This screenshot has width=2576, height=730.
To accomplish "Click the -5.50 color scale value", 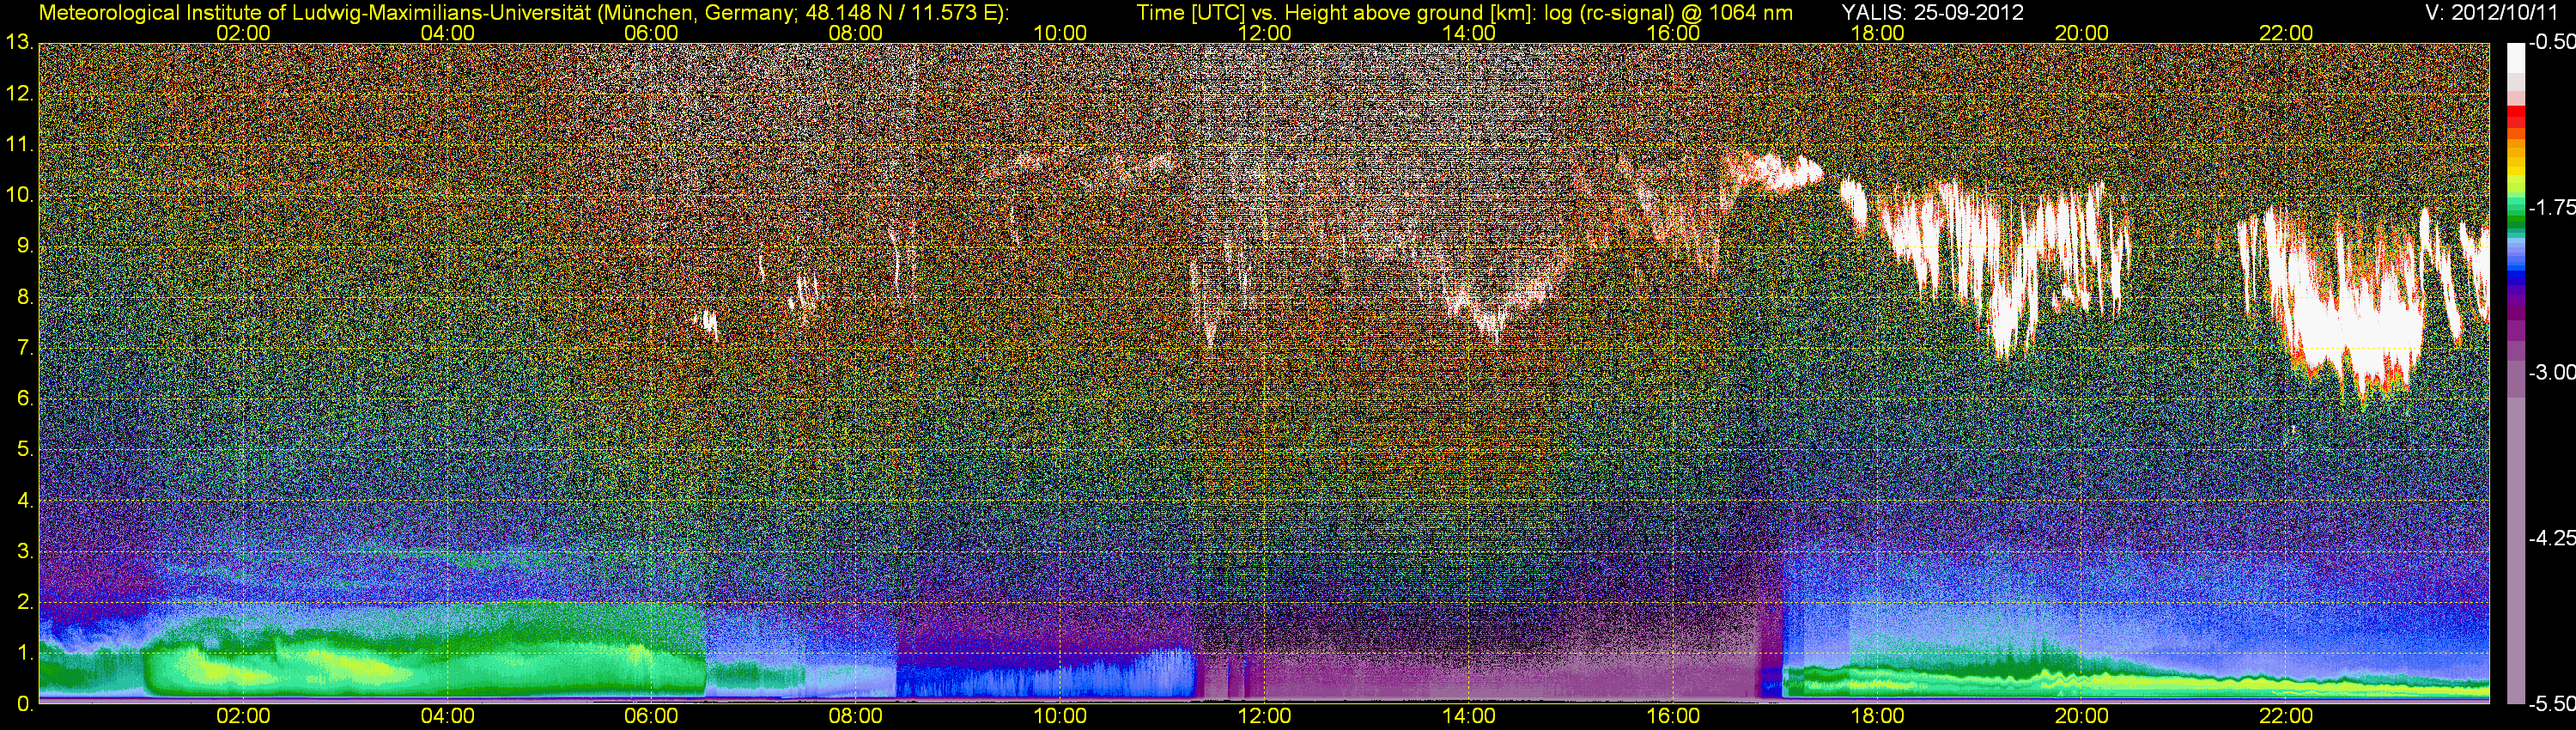I will coord(2551,704).
